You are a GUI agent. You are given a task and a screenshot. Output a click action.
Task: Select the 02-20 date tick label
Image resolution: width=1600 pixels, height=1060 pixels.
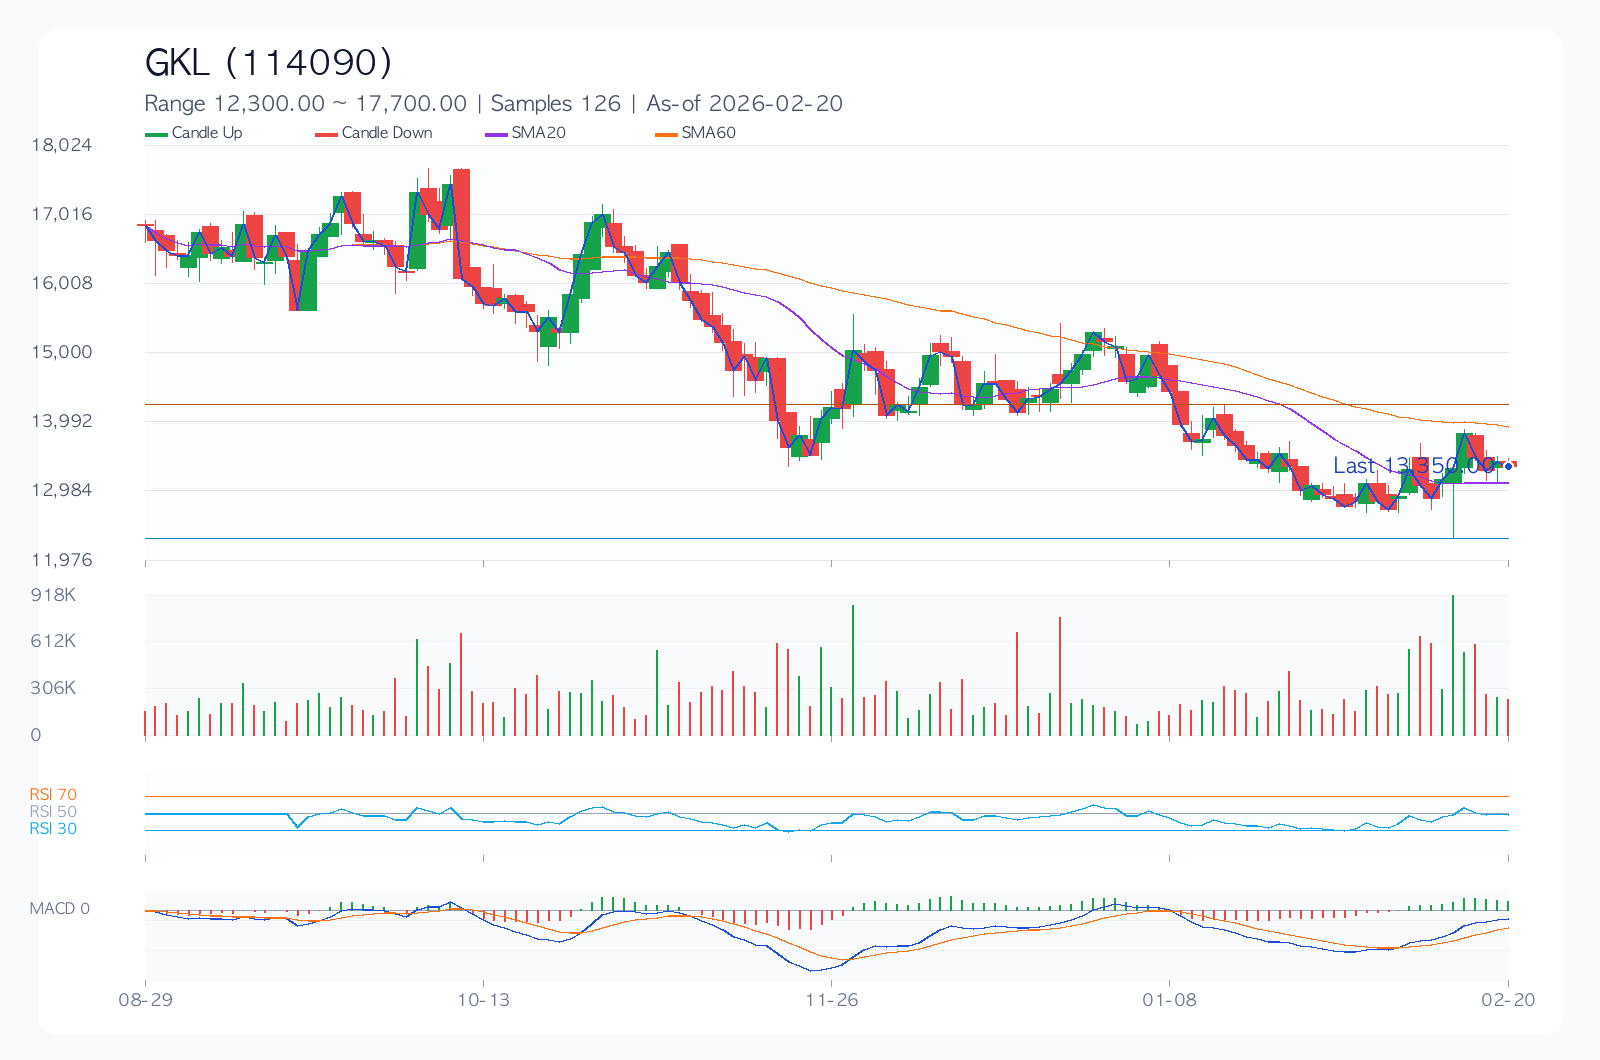point(1508,1000)
